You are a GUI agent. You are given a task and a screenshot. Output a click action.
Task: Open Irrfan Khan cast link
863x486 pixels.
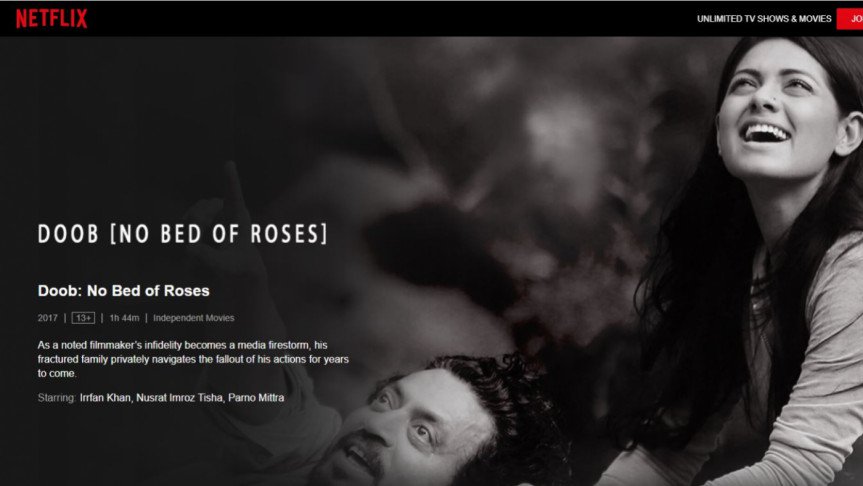tap(105, 397)
